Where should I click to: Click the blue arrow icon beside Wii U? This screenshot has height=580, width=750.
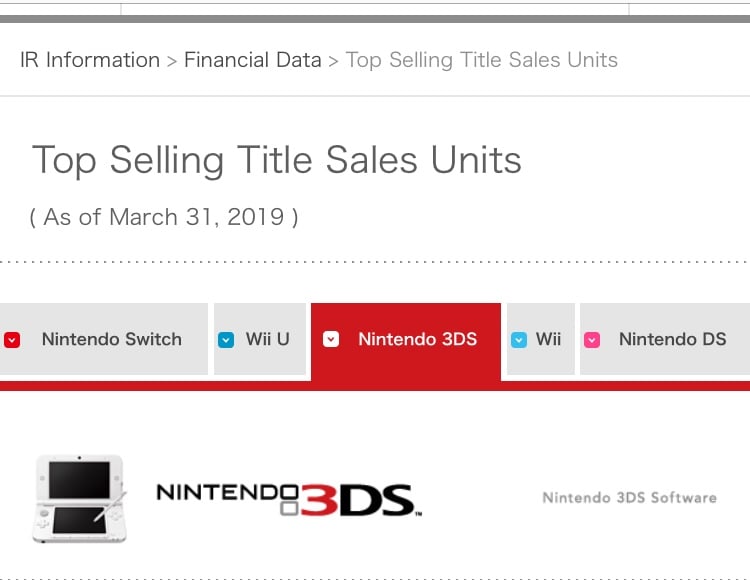coord(226,340)
